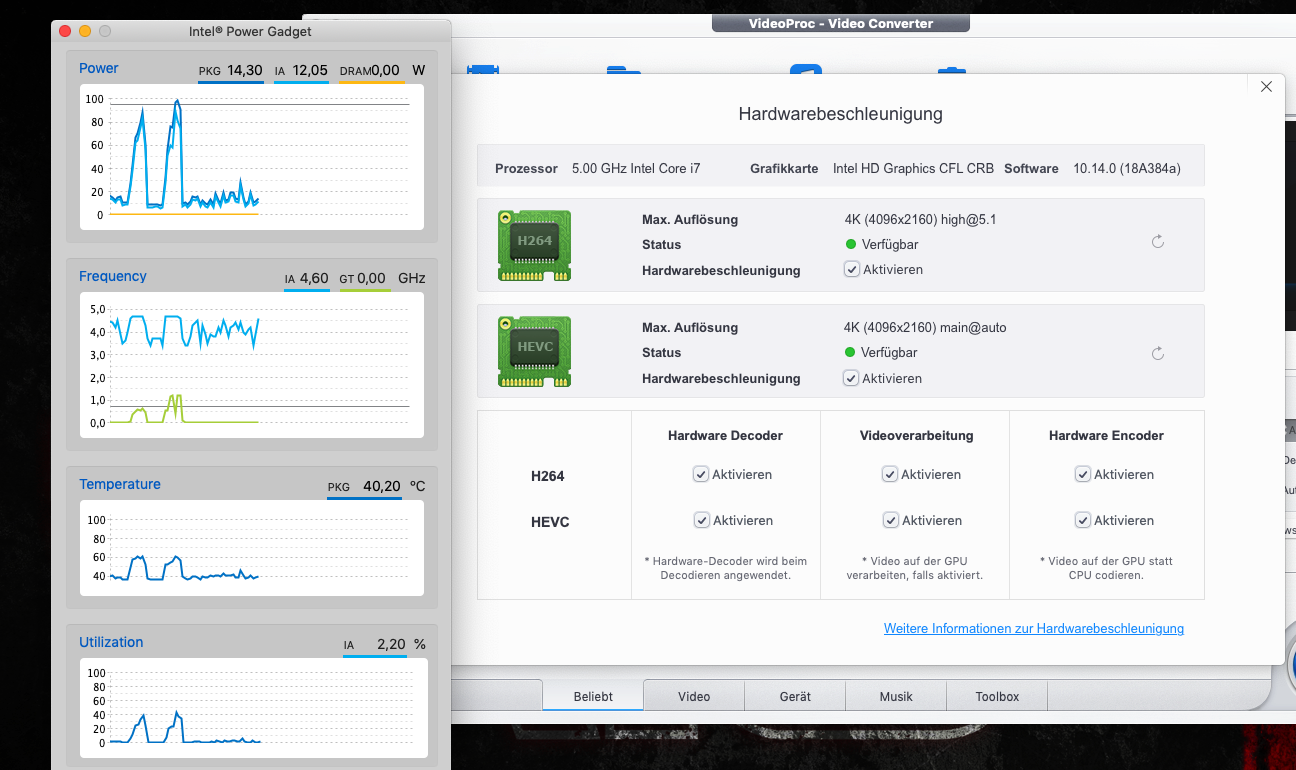Click the 4K (4096x2160) main@auto value
Screen dimensions: 1296x770
tap(926, 327)
